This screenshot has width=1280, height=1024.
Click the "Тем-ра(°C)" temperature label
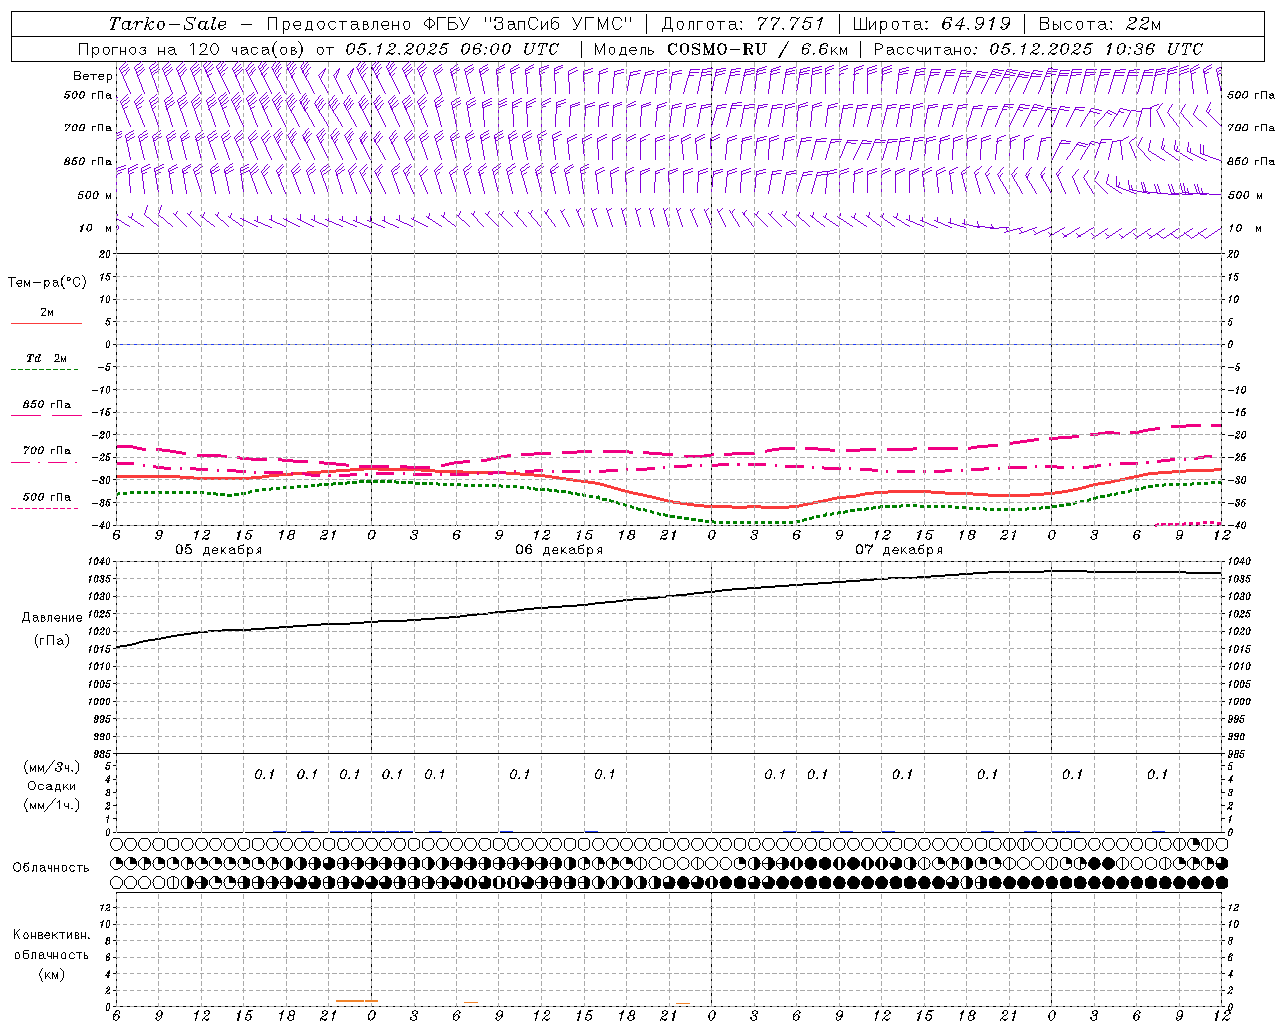click(x=47, y=283)
